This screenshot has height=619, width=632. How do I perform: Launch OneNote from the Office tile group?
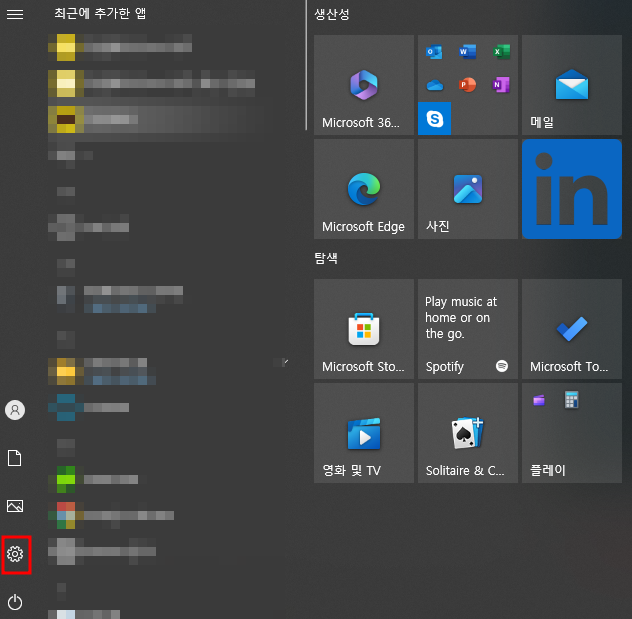click(x=501, y=85)
